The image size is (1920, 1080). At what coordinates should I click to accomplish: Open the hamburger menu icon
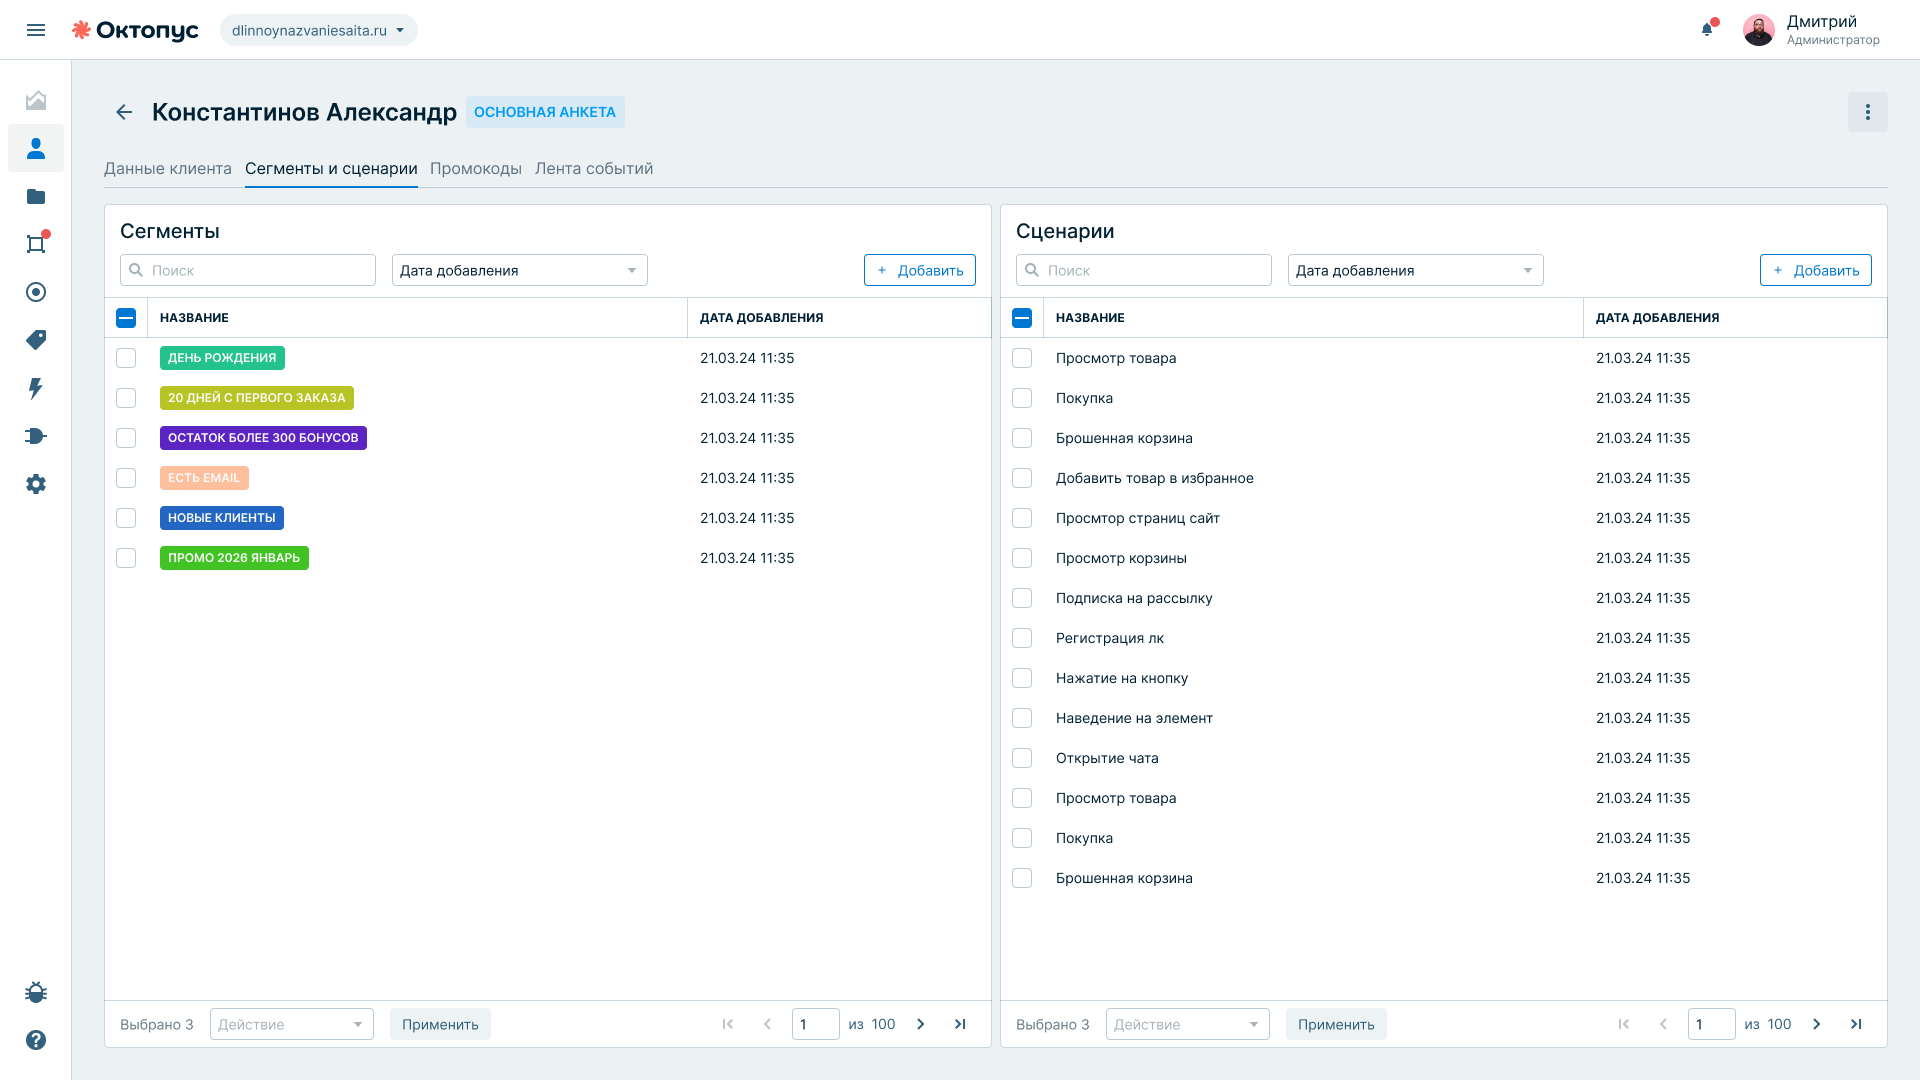tap(36, 30)
